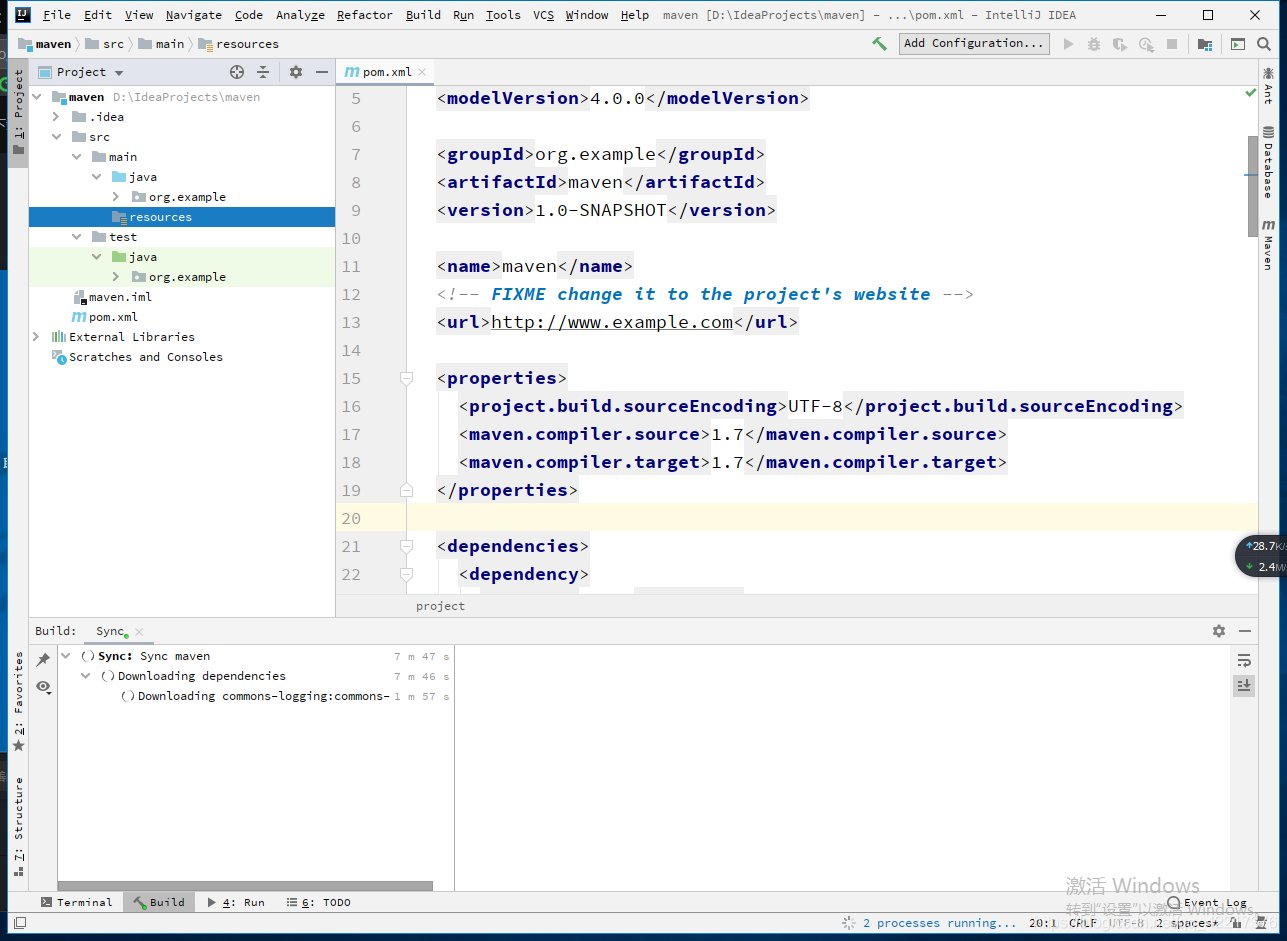Open the Maven tool window

coord(1268,244)
